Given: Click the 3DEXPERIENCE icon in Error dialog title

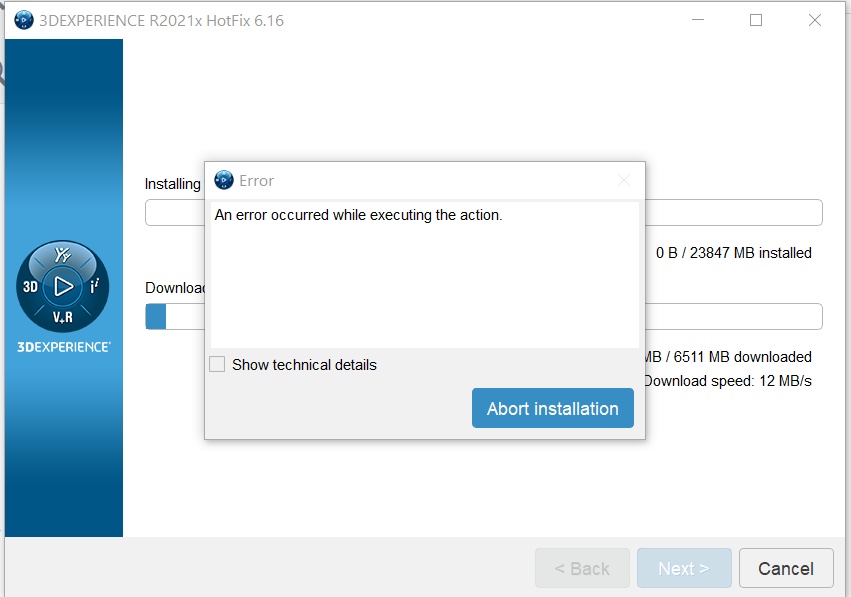Looking at the screenshot, I should (x=224, y=180).
